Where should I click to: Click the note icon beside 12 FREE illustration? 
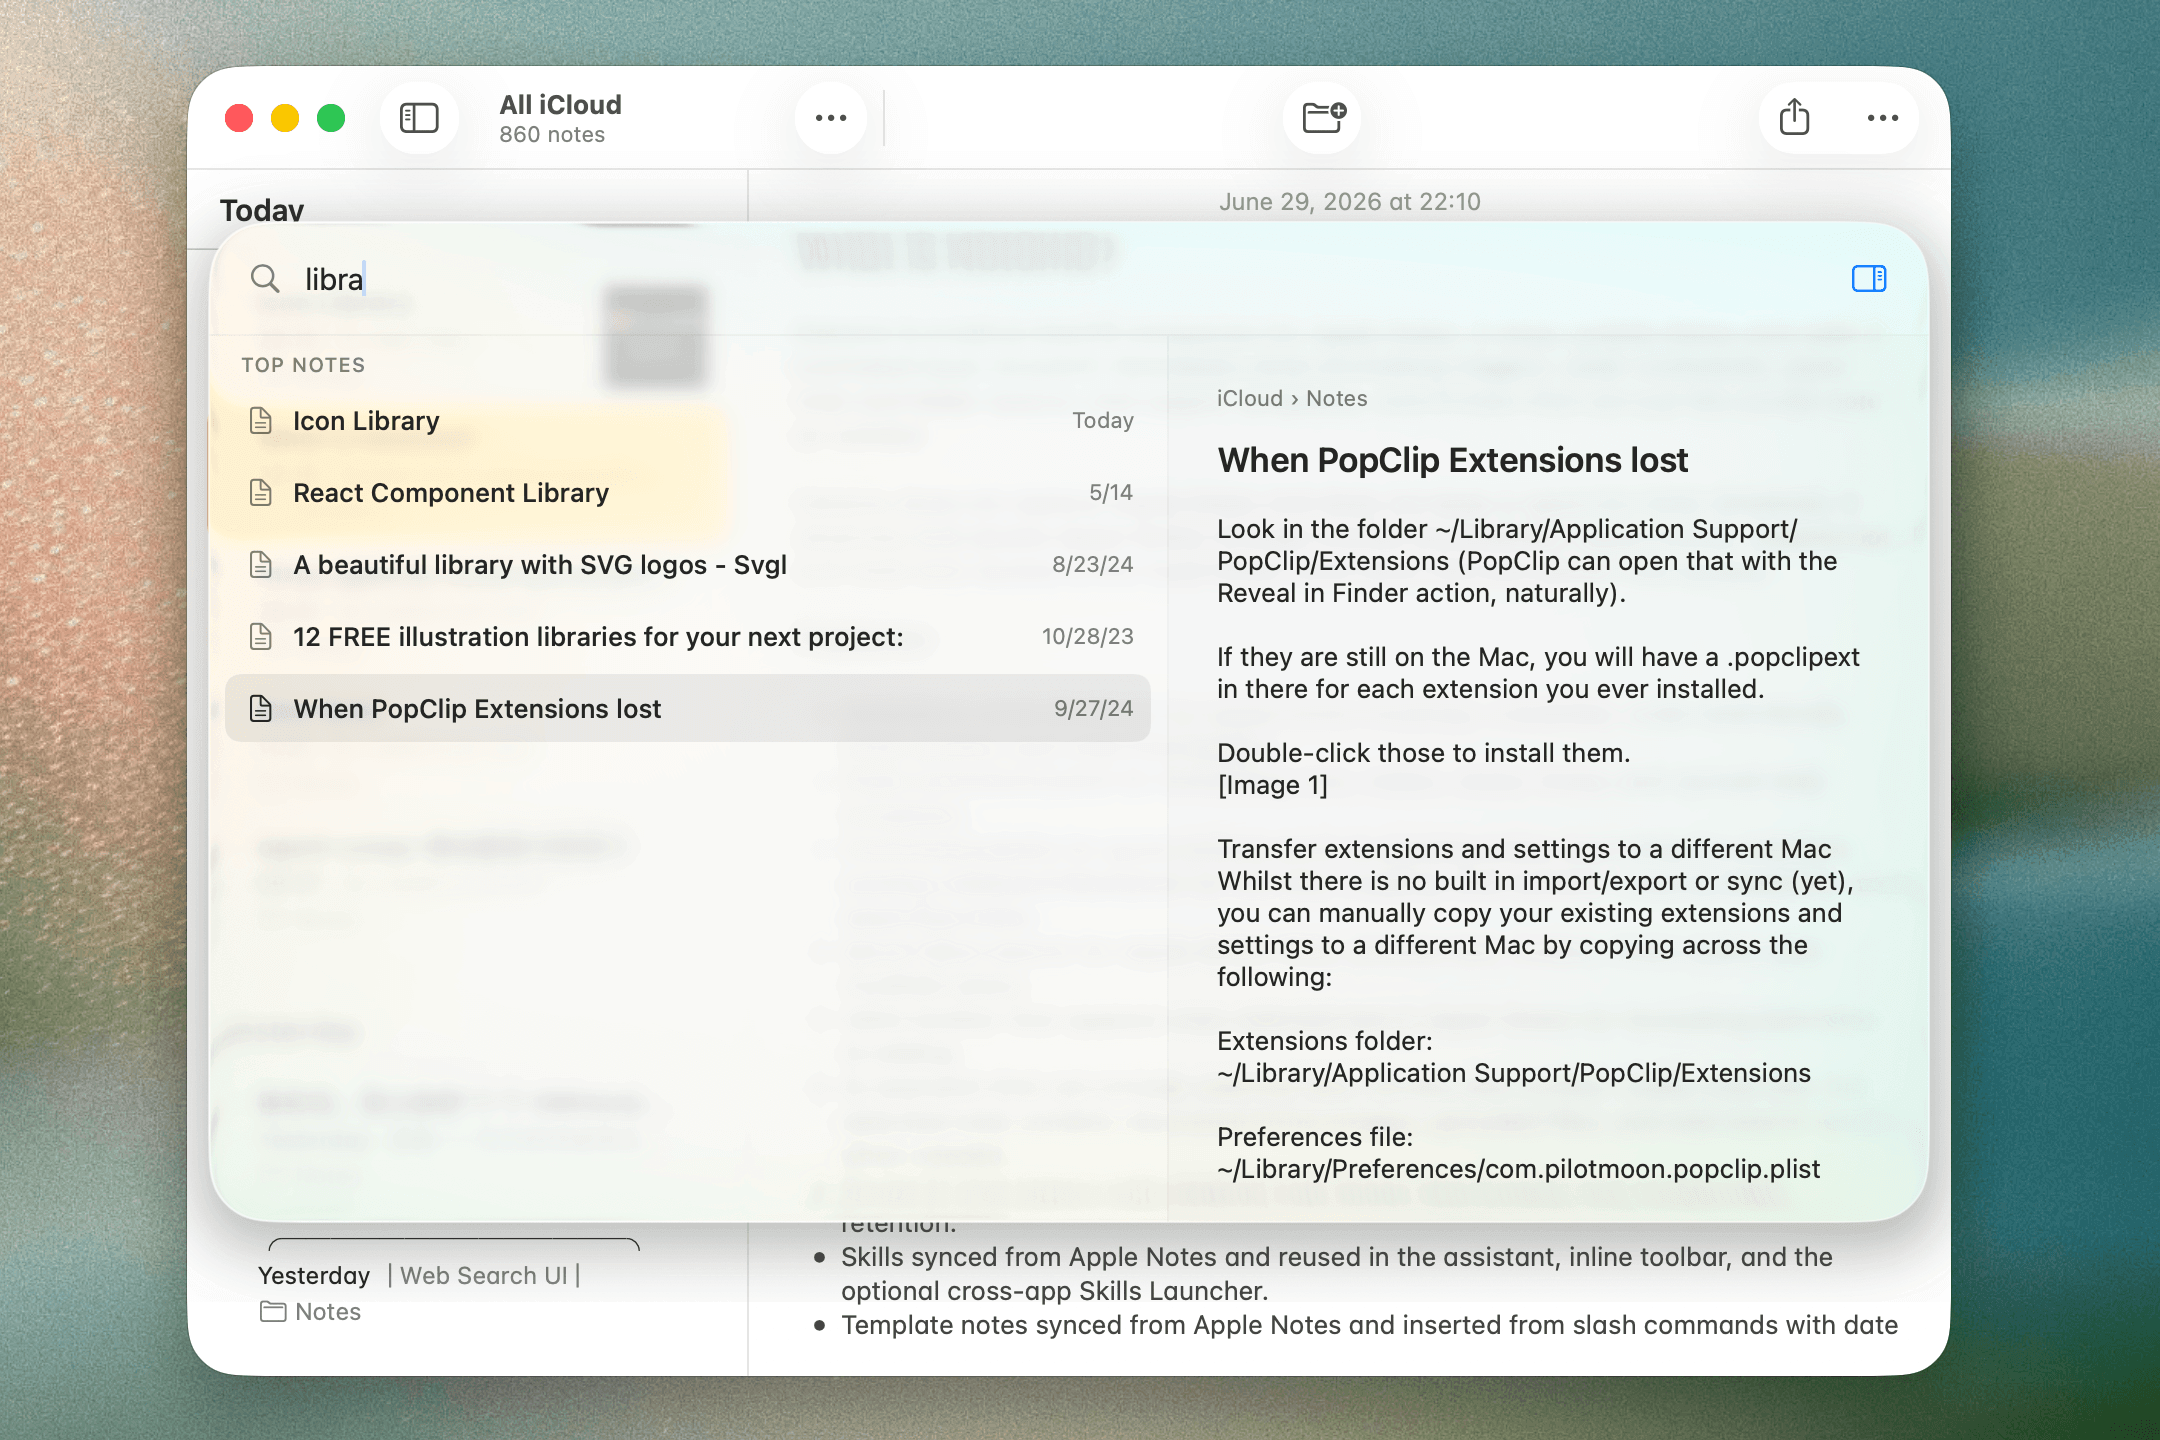coord(261,637)
